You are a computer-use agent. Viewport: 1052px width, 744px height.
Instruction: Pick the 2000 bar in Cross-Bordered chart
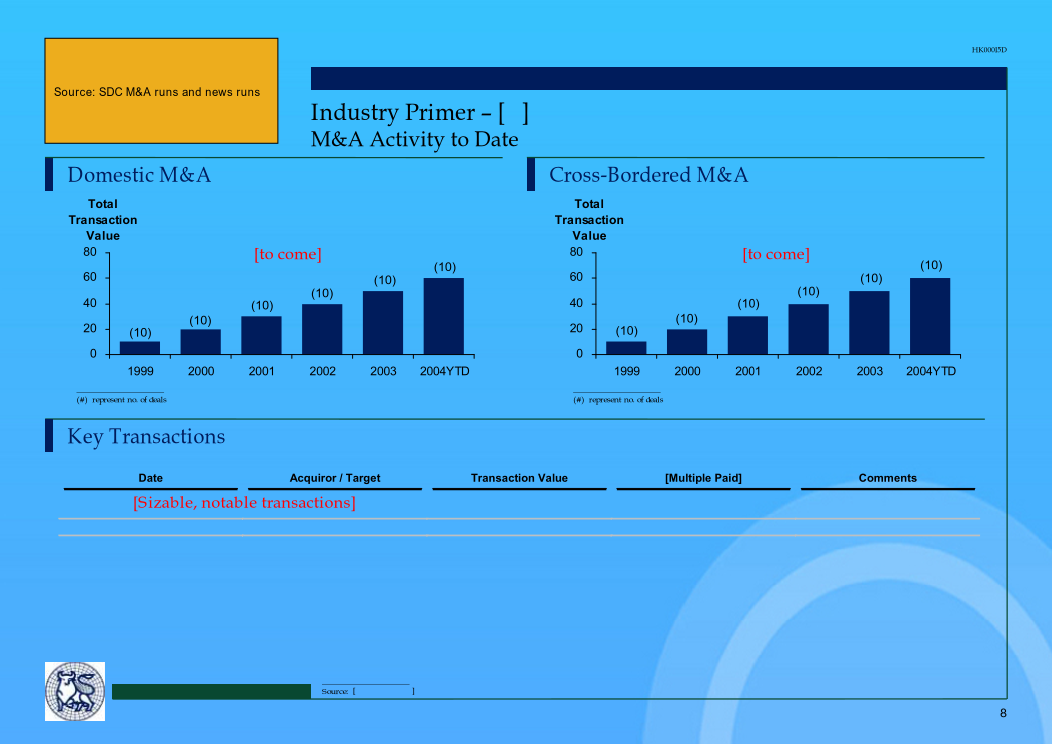click(687, 341)
